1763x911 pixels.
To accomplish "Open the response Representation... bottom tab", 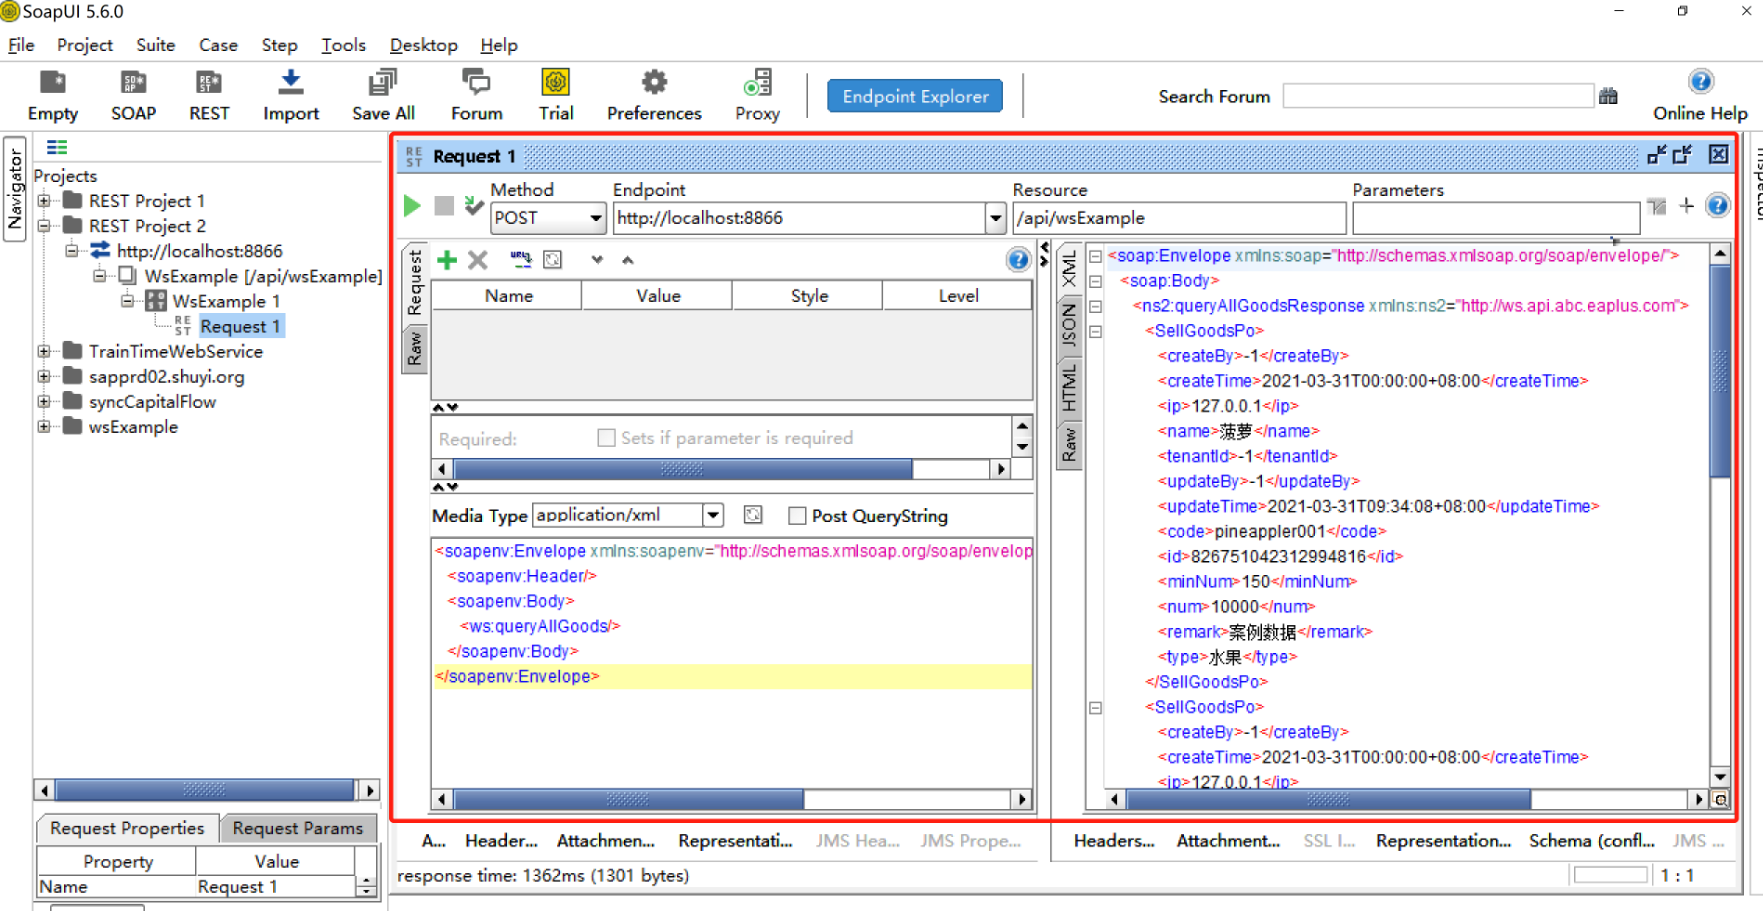I will tap(1443, 841).
